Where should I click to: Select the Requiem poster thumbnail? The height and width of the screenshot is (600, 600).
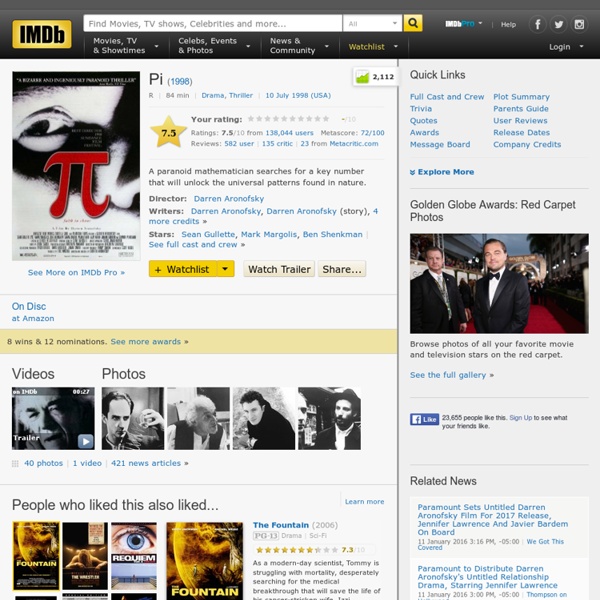pyautogui.click(x=134, y=556)
